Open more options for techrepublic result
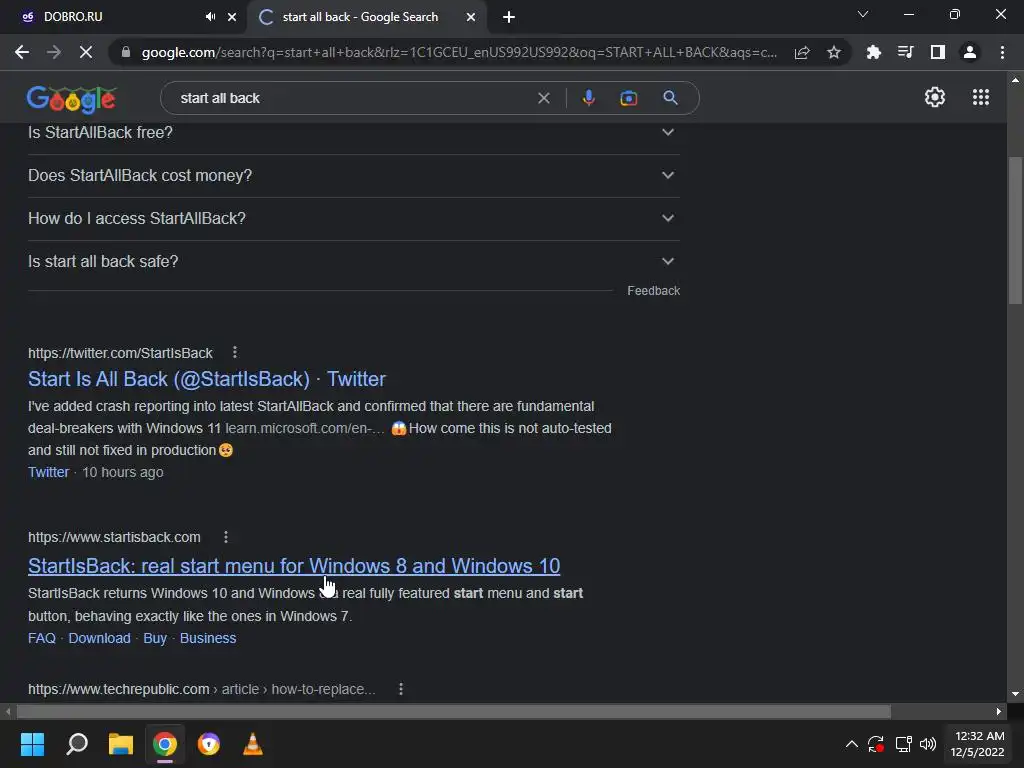Screen dimensions: 1024x768 click(x=401, y=689)
